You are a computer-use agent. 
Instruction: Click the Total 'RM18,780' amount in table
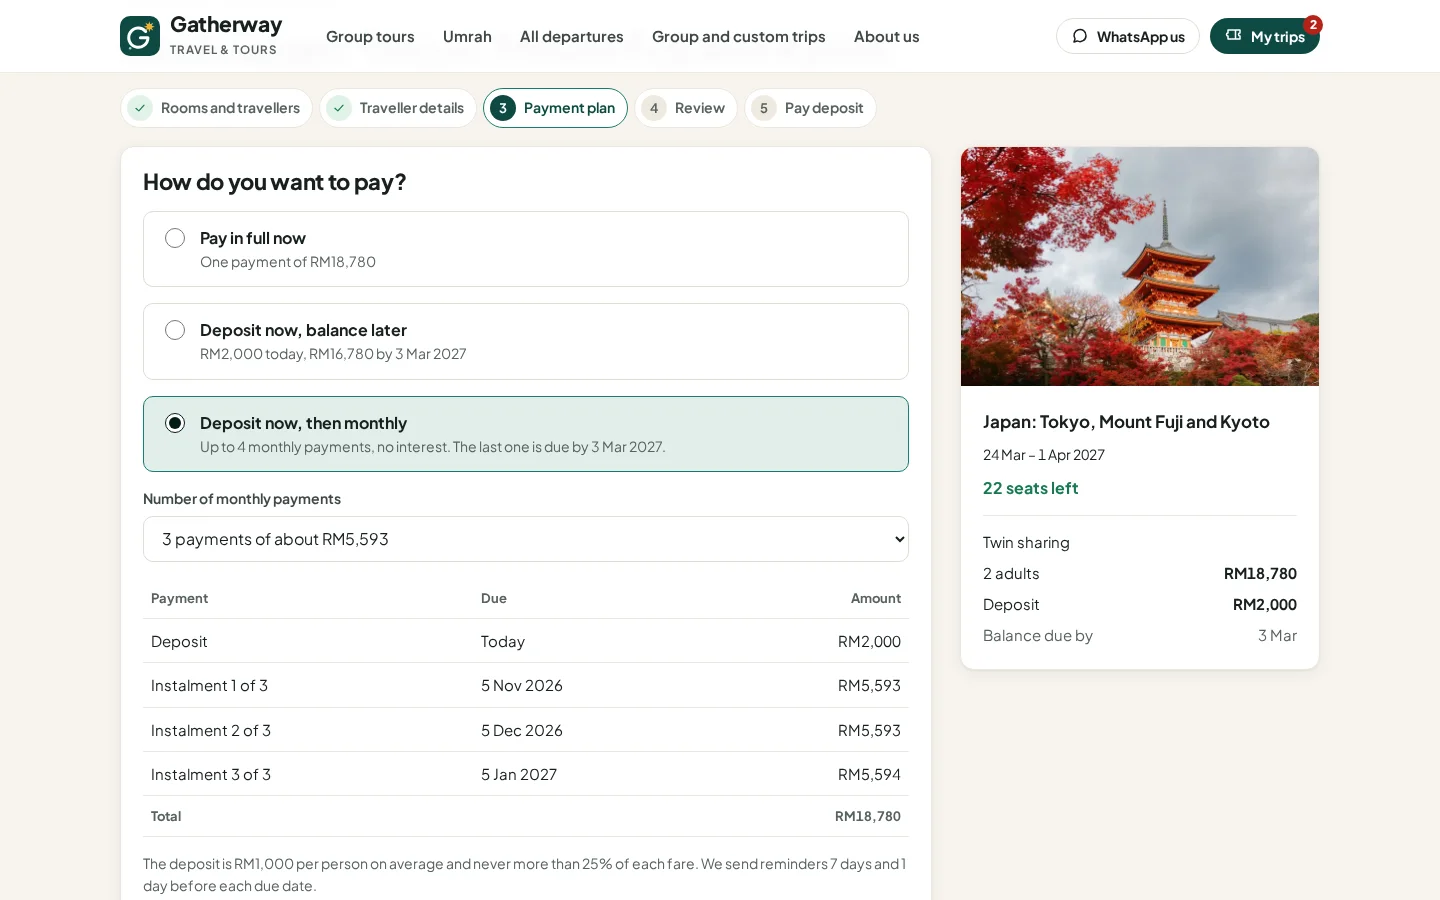pyautogui.click(x=868, y=817)
